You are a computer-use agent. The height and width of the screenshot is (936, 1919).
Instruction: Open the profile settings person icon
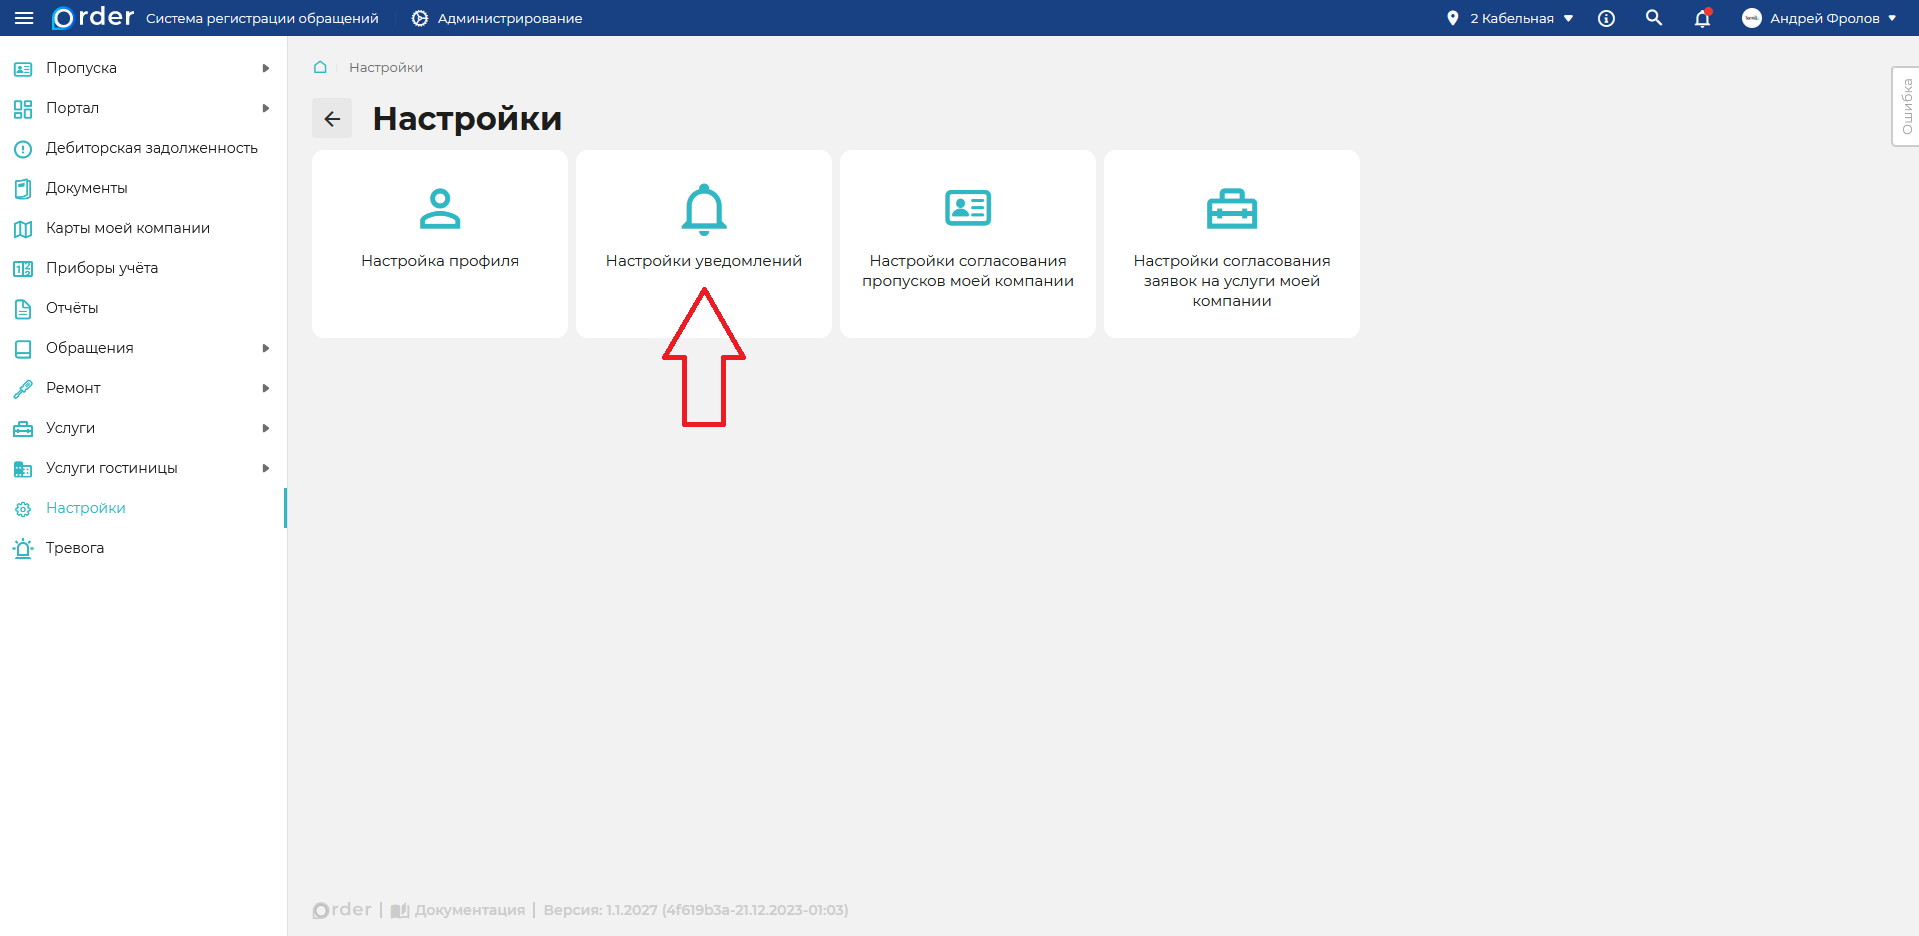(x=440, y=209)
